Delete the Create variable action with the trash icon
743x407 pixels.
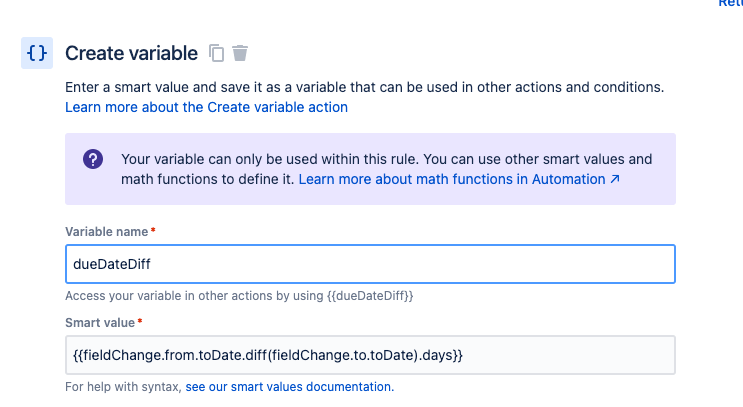point(240,53)
